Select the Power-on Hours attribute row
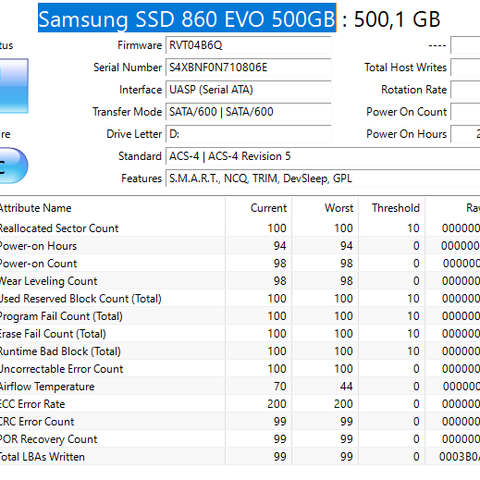 coord(240,246)
